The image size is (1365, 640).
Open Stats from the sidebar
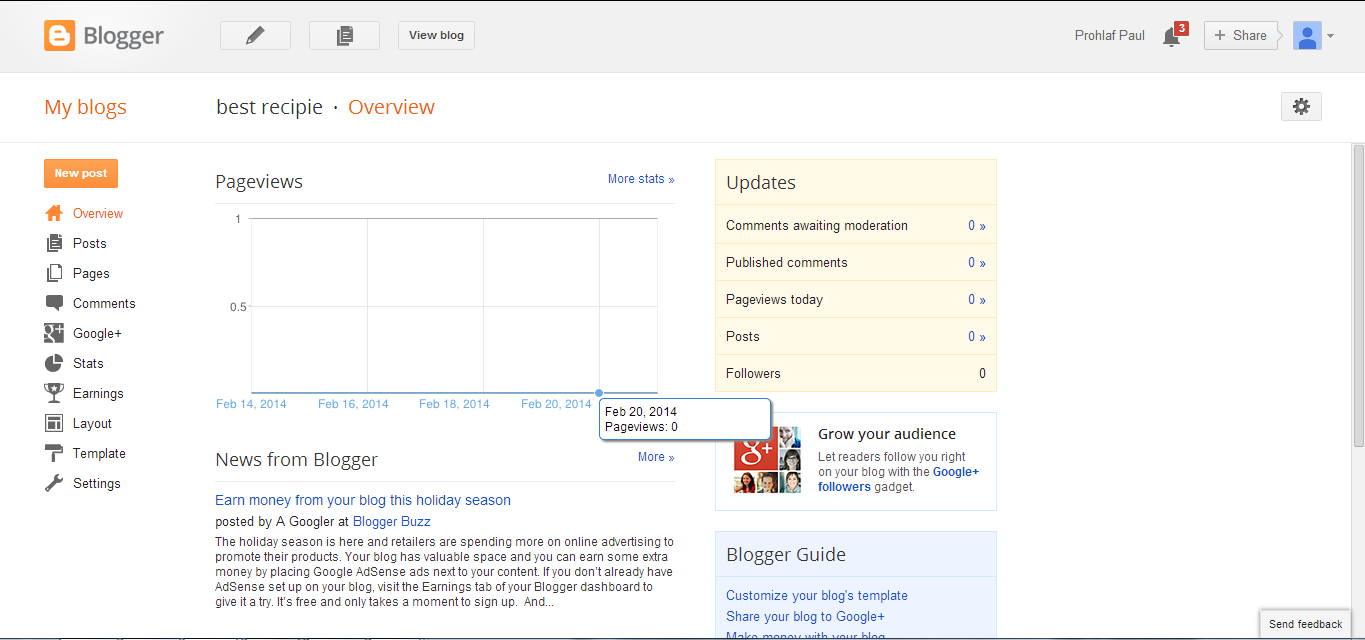[88, 363]
